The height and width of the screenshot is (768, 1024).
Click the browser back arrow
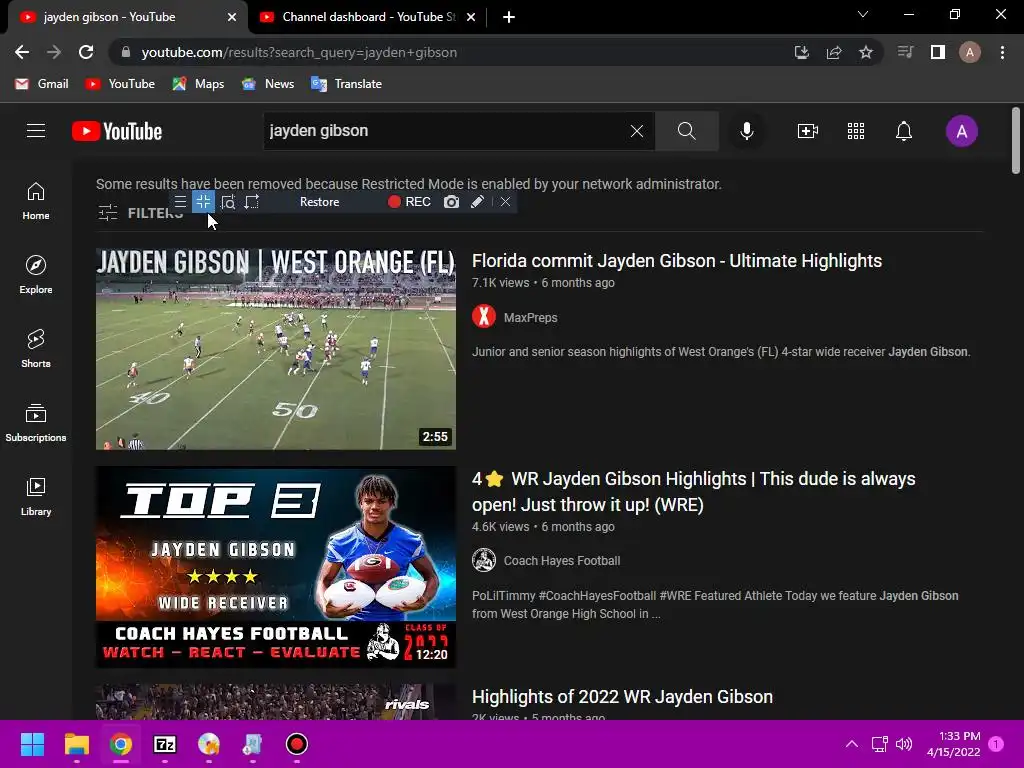[x=22, y=52]
